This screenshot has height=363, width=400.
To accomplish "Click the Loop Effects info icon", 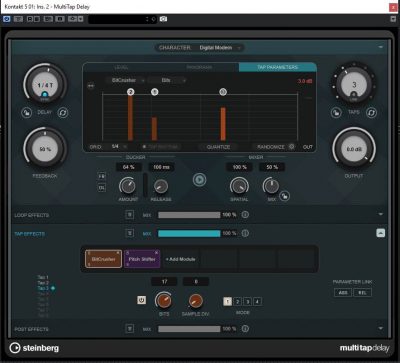I will tap(245, 215).
